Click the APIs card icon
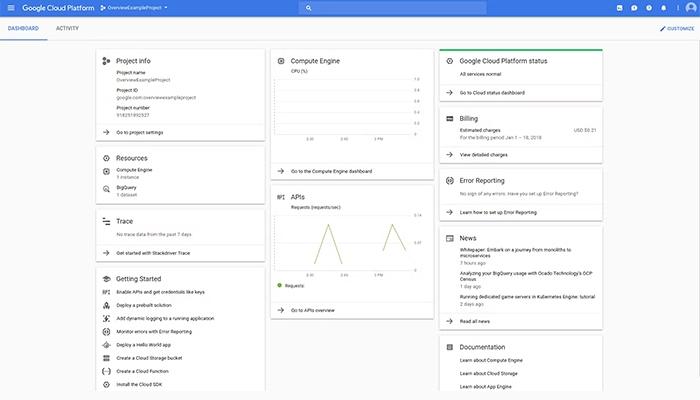Image resolution: width=700 pixels, height=400 pixels. pyautogui.click(x=281, y=197)
